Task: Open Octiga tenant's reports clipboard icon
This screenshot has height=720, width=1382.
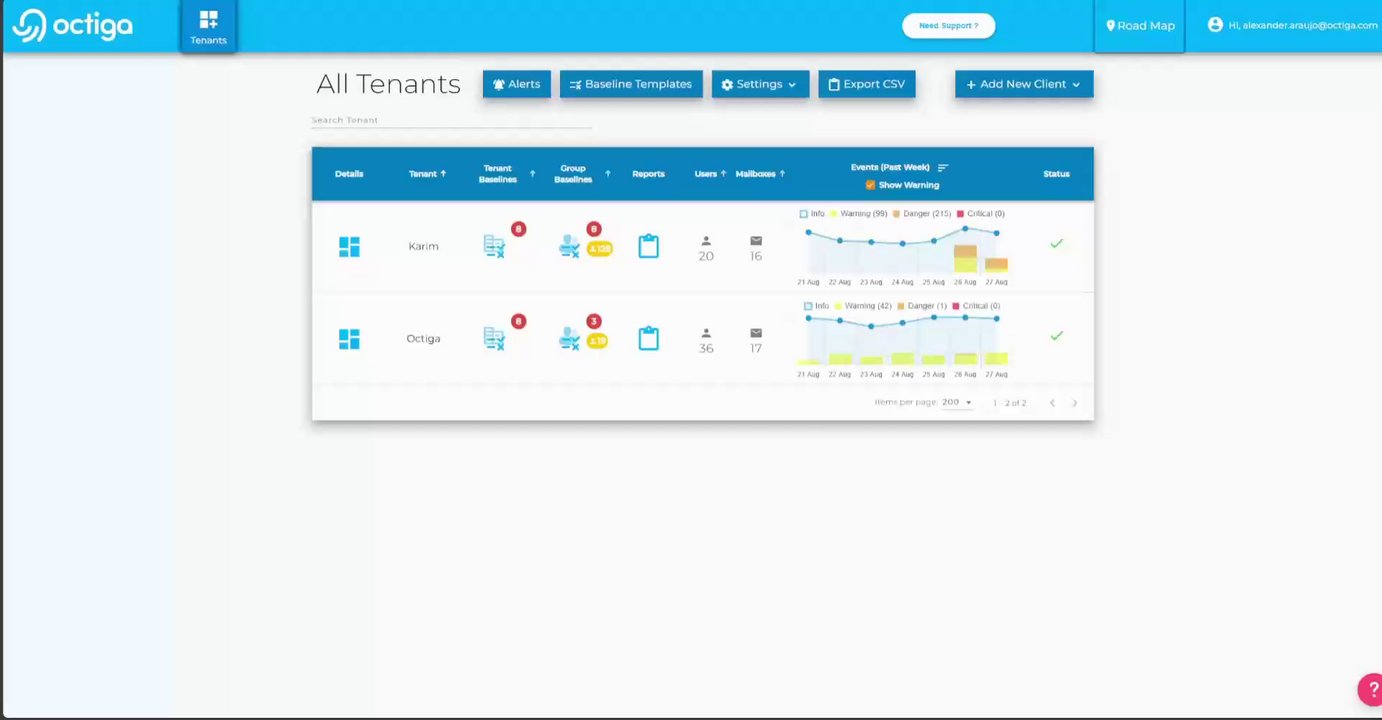Action: (648, 338)
